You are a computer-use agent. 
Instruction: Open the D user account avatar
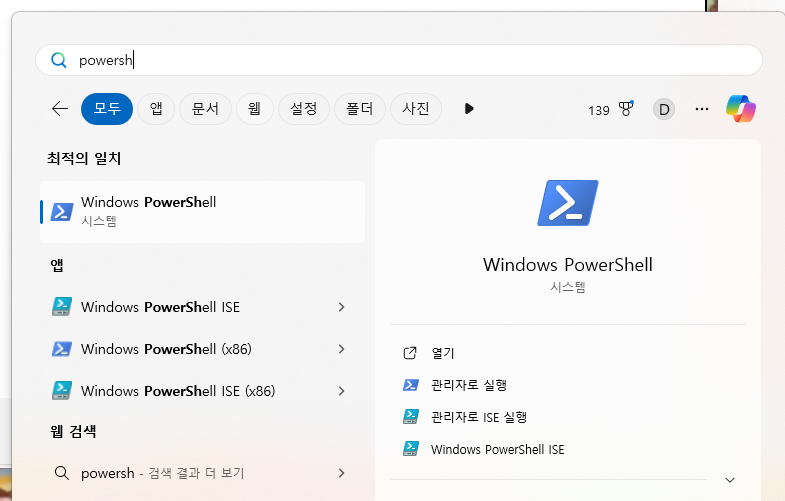click(x=664, y=109)
